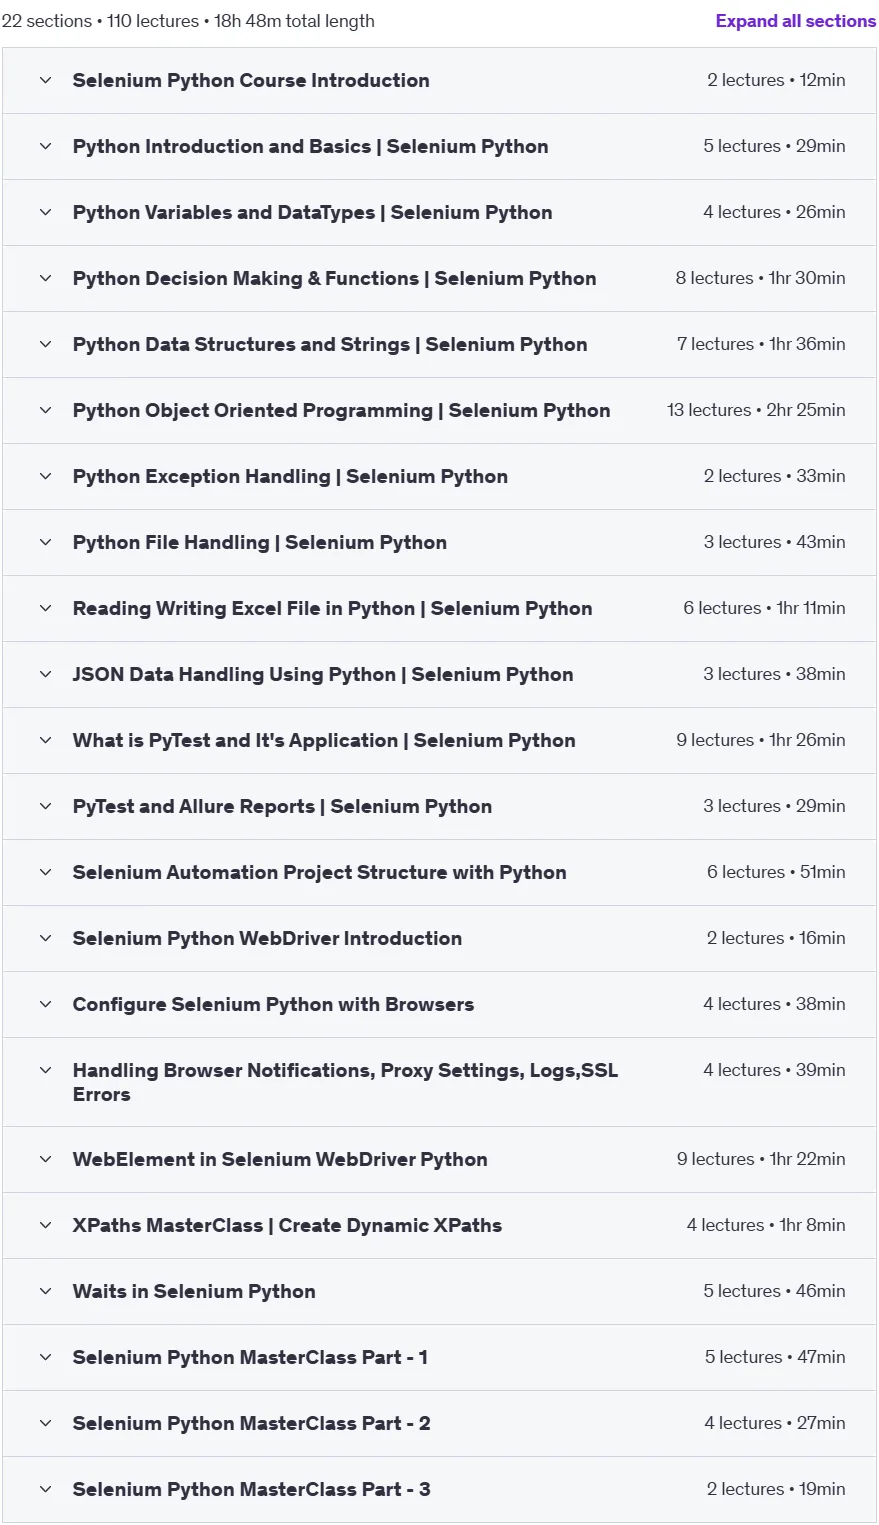Select Python Exception Handling section title

pyautogui.click(x=290, y=476)
